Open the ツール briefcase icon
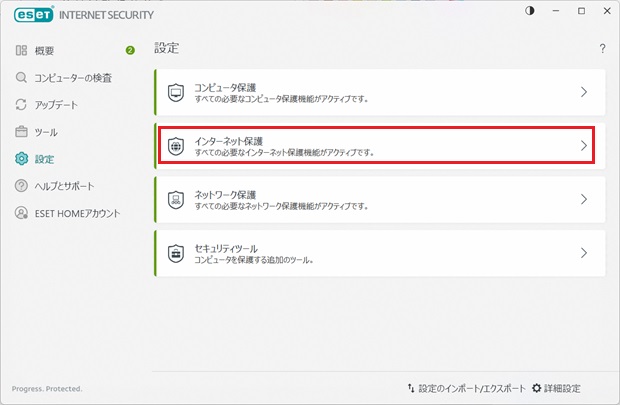 [x=21, y=132]
